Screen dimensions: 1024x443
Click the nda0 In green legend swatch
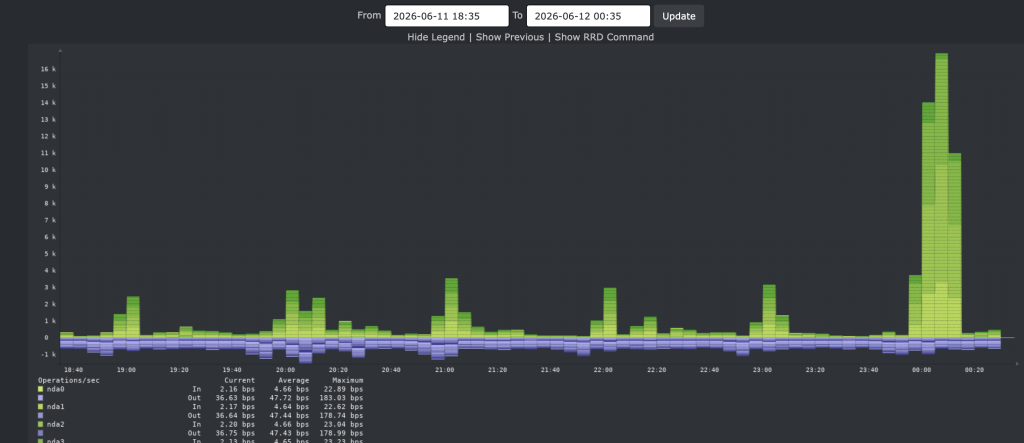[x=40, y=389]
